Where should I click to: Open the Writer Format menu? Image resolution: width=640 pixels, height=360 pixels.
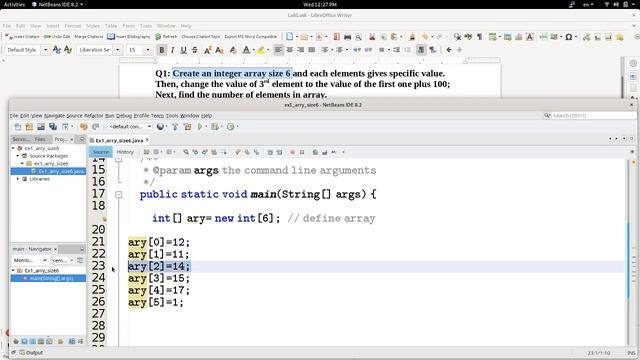click(73, 26)
